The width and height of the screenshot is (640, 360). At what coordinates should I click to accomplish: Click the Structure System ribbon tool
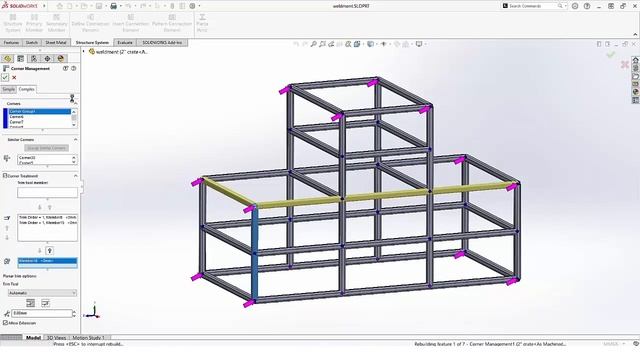tap(13, 23)
